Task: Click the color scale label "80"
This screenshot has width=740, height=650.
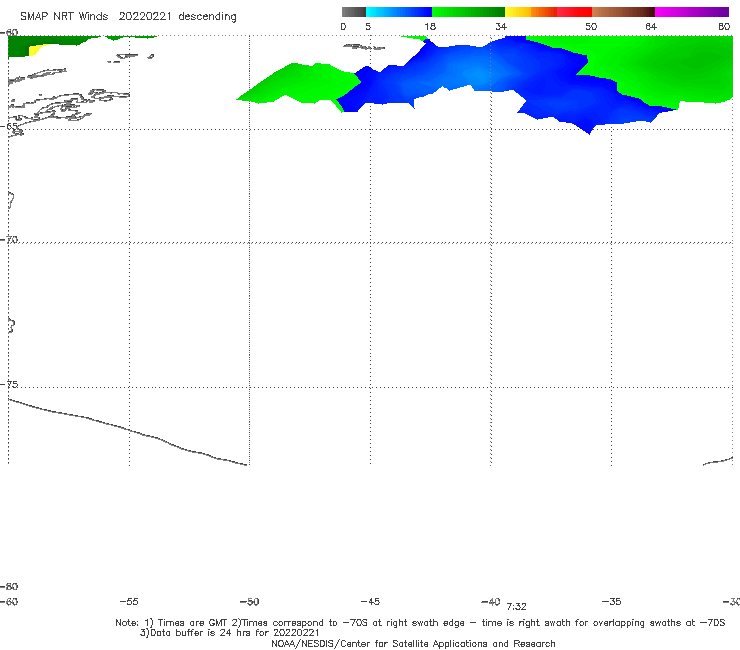Action: point(724,27)
